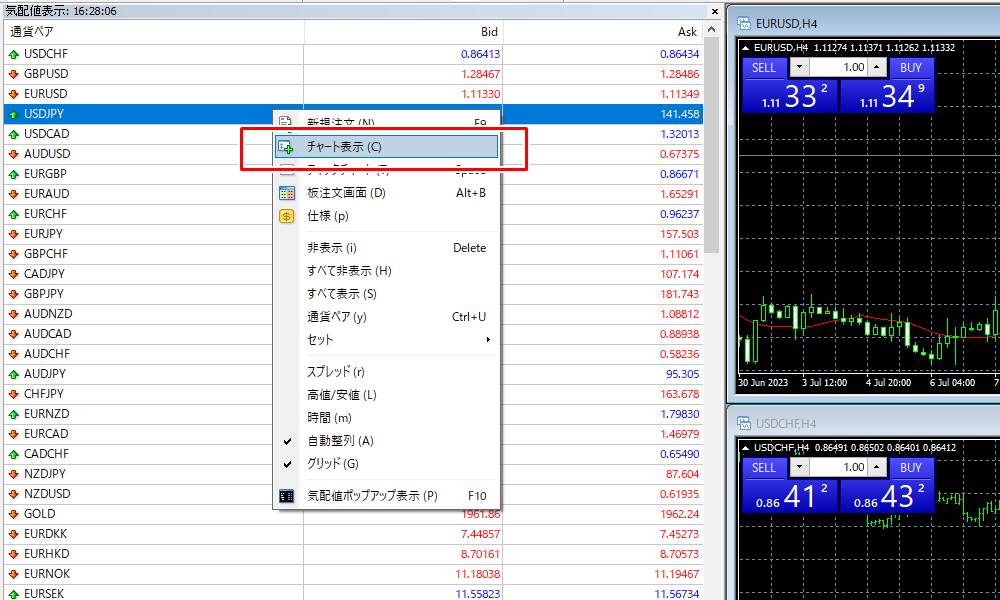The image size is (1000, 600).
Task: Click the chart icon in the USDCHF,H4 title bar
Action: (x=744, y=421)
